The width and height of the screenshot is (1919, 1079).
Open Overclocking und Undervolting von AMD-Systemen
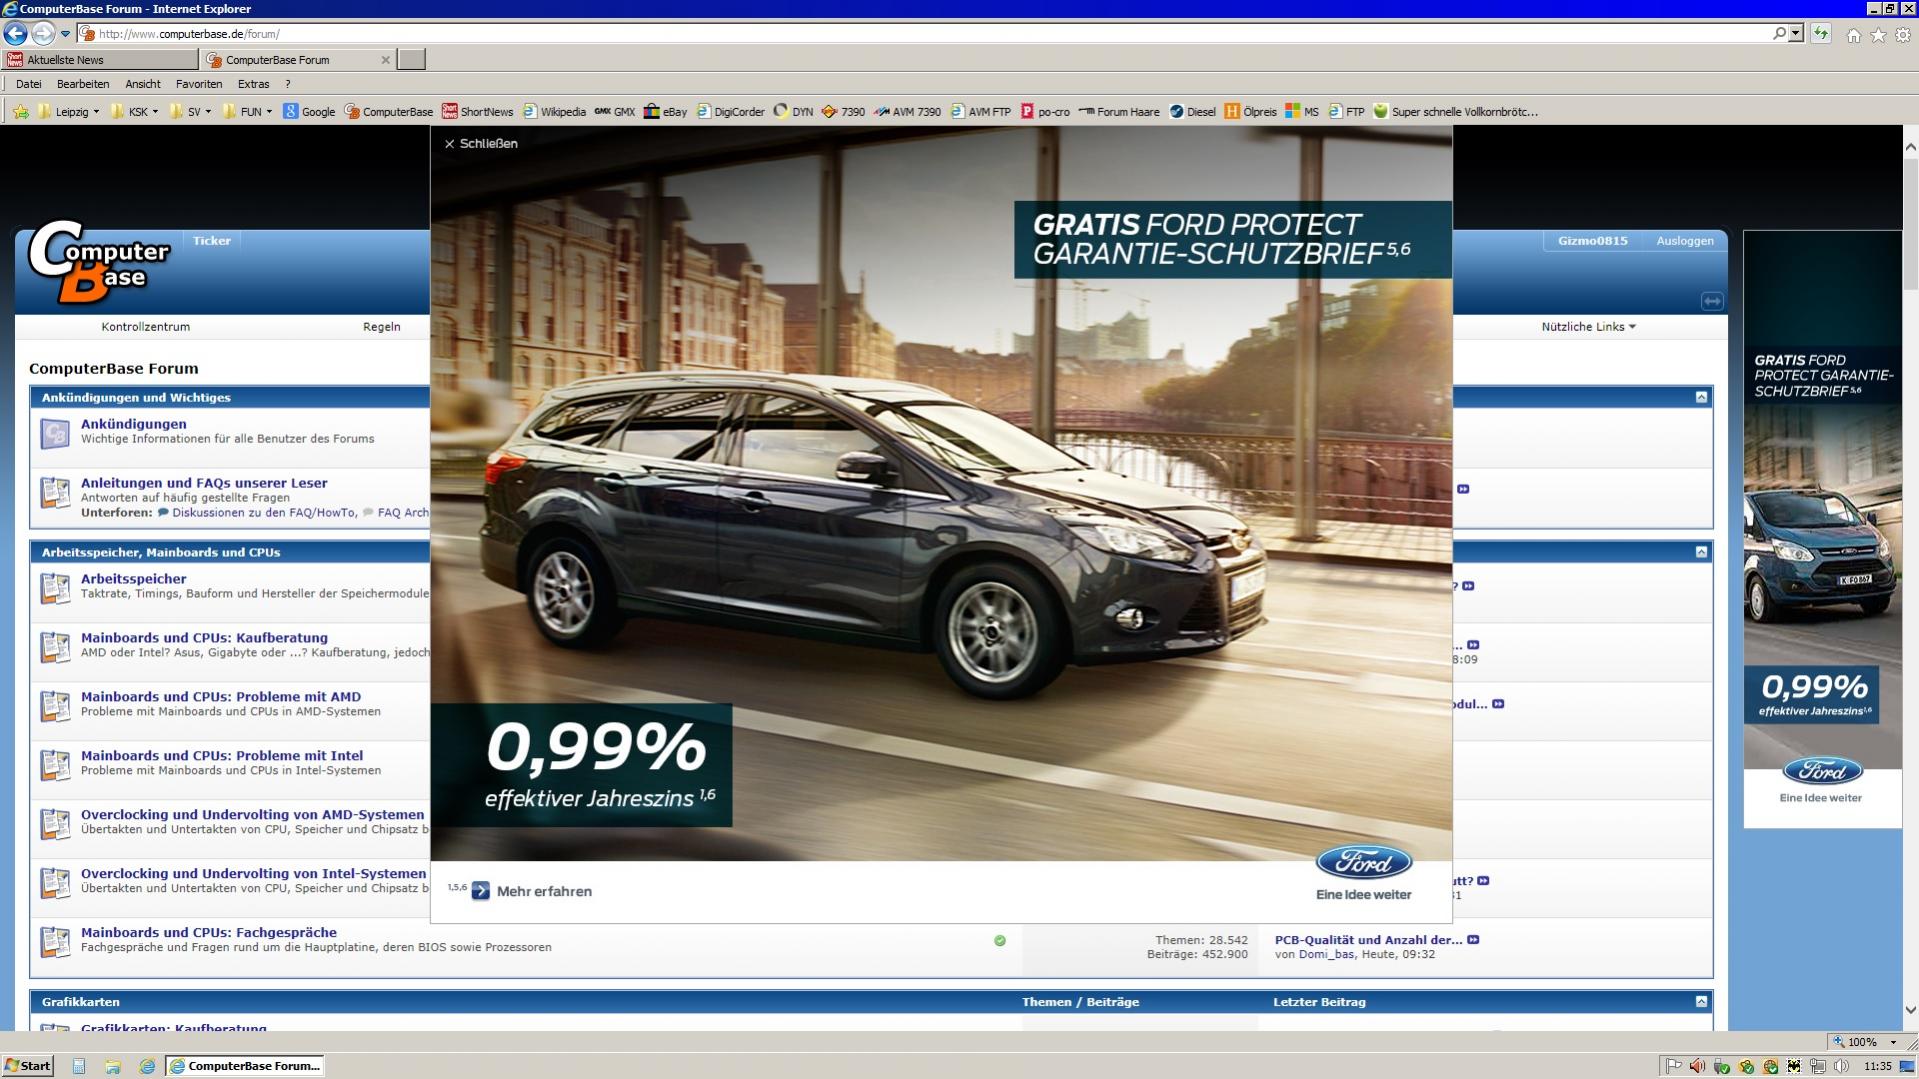pos(252,815)
